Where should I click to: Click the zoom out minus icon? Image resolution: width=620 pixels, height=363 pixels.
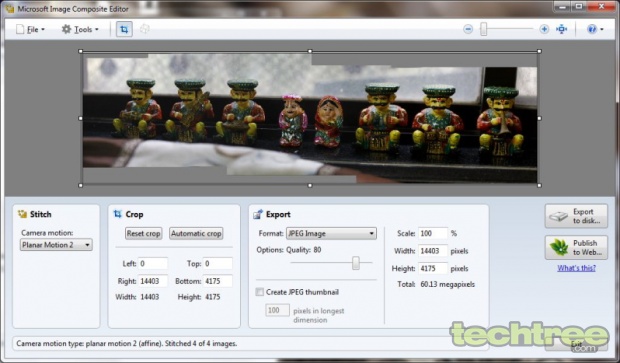point(468,29)
